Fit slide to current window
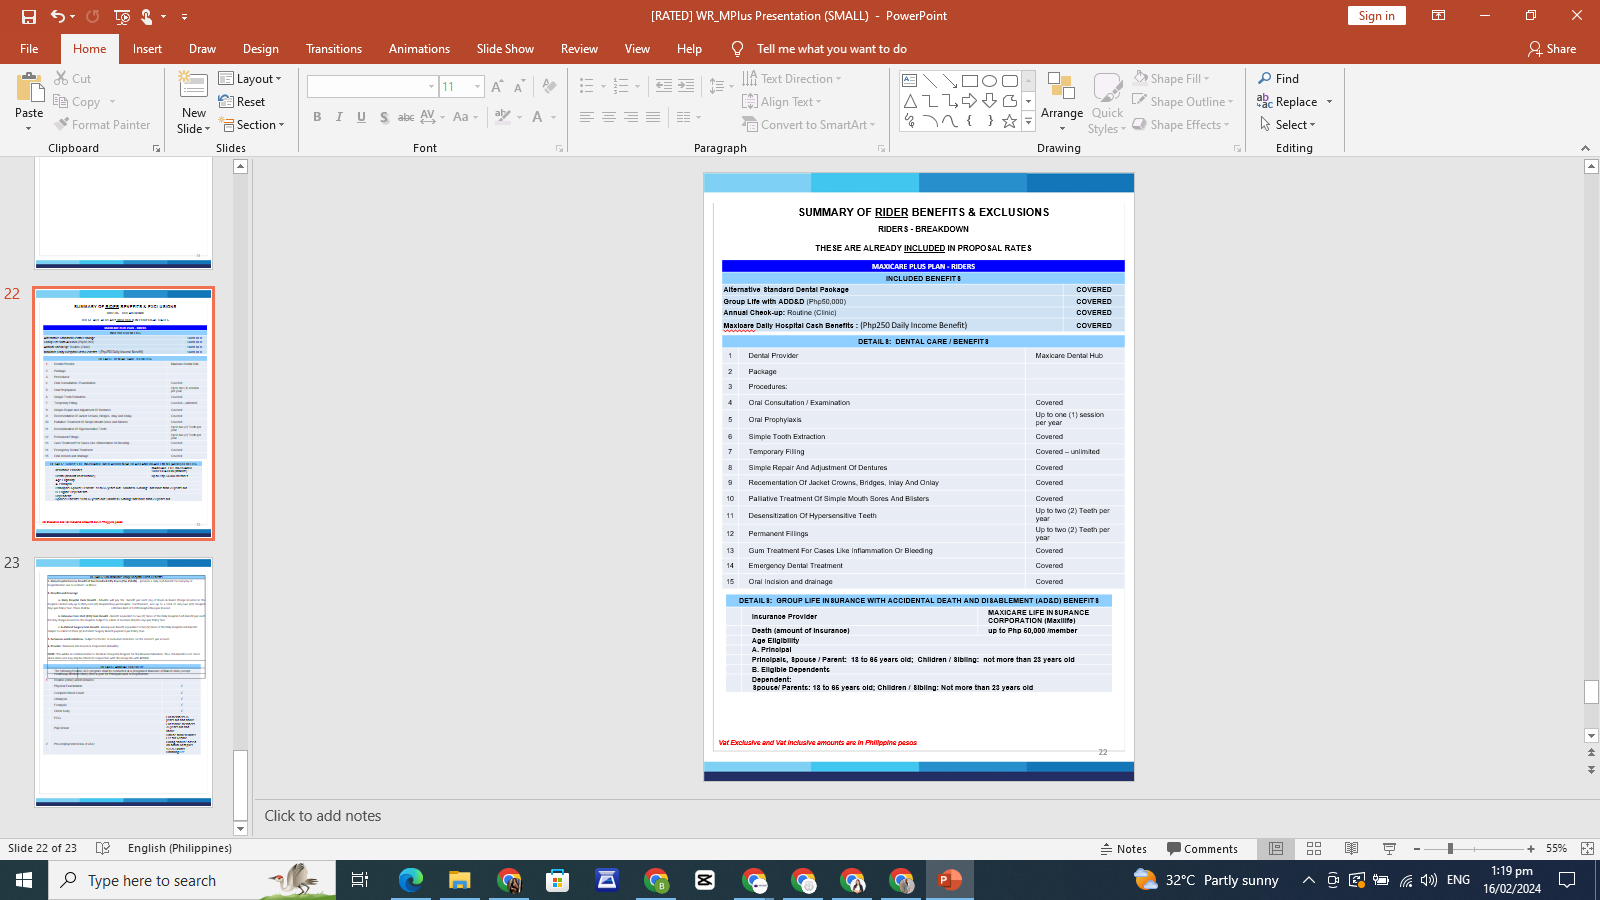Viewport: 1600px width, 900px height. (1587, 849)
